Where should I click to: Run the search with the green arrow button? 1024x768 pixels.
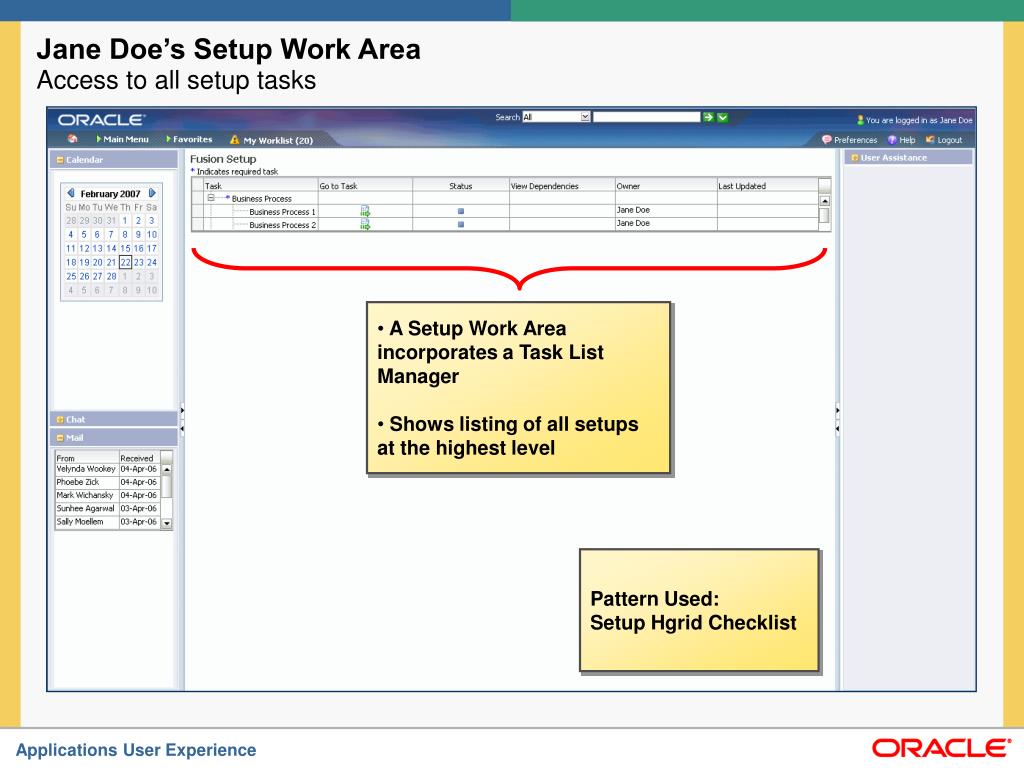pyautogui.click(x=708, y=117)
